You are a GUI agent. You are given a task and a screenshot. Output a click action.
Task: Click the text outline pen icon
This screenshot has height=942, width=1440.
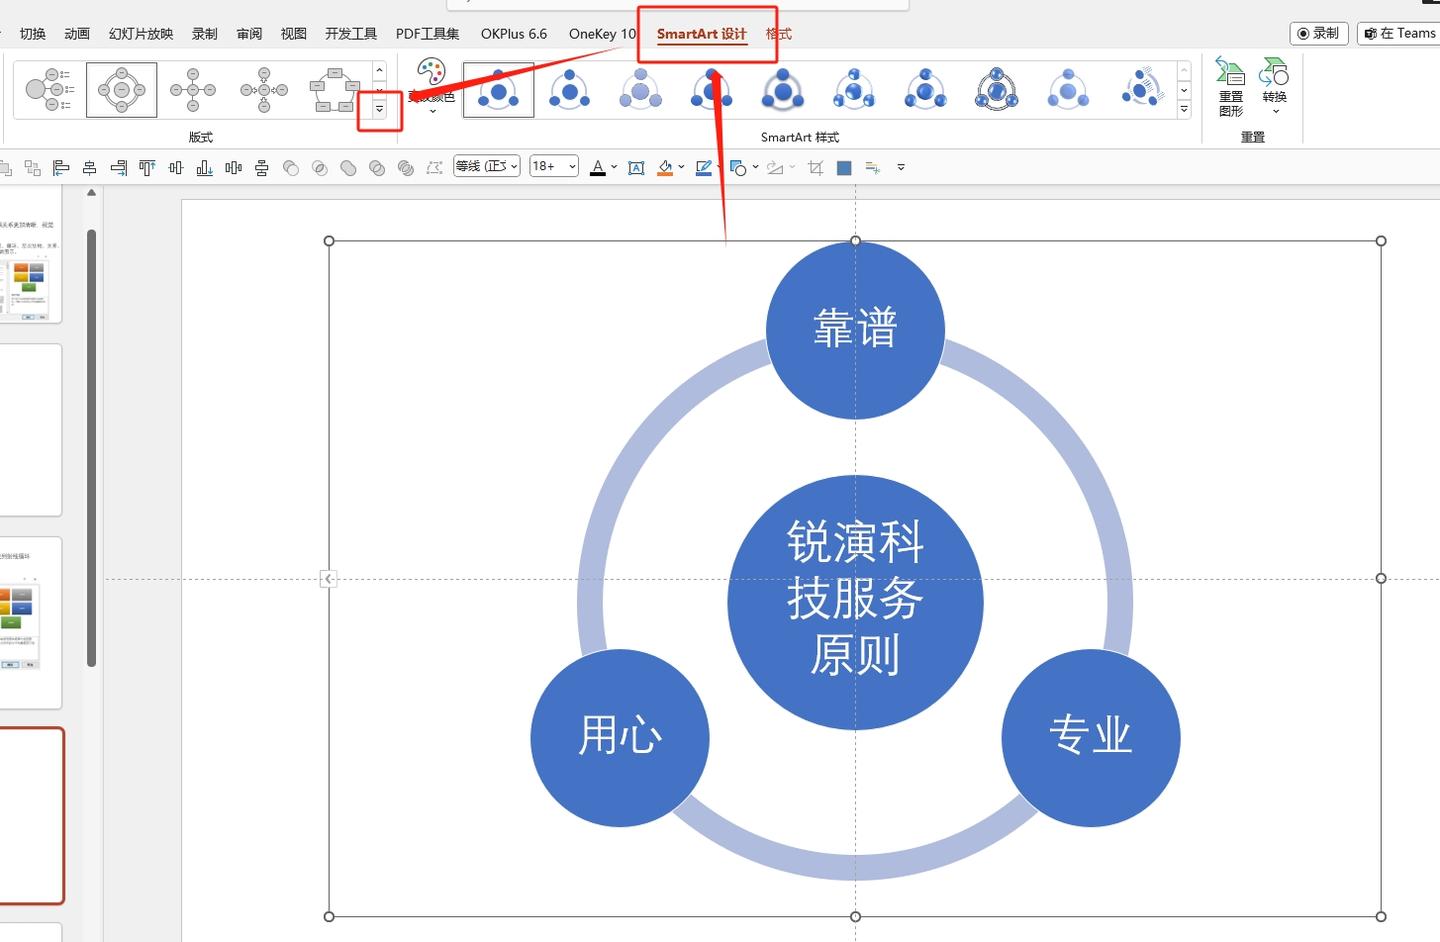pyautogui.click(x=703, y=167)
